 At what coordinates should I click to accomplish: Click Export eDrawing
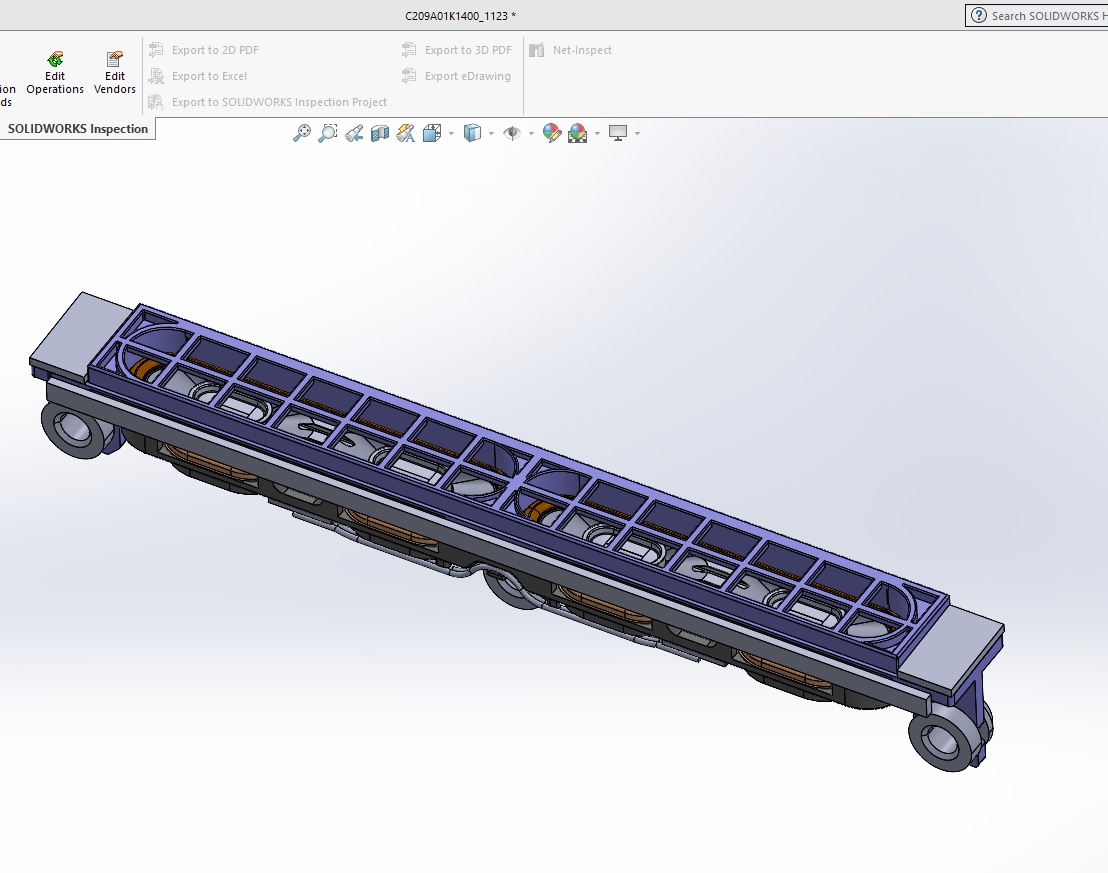click(456, 76)
